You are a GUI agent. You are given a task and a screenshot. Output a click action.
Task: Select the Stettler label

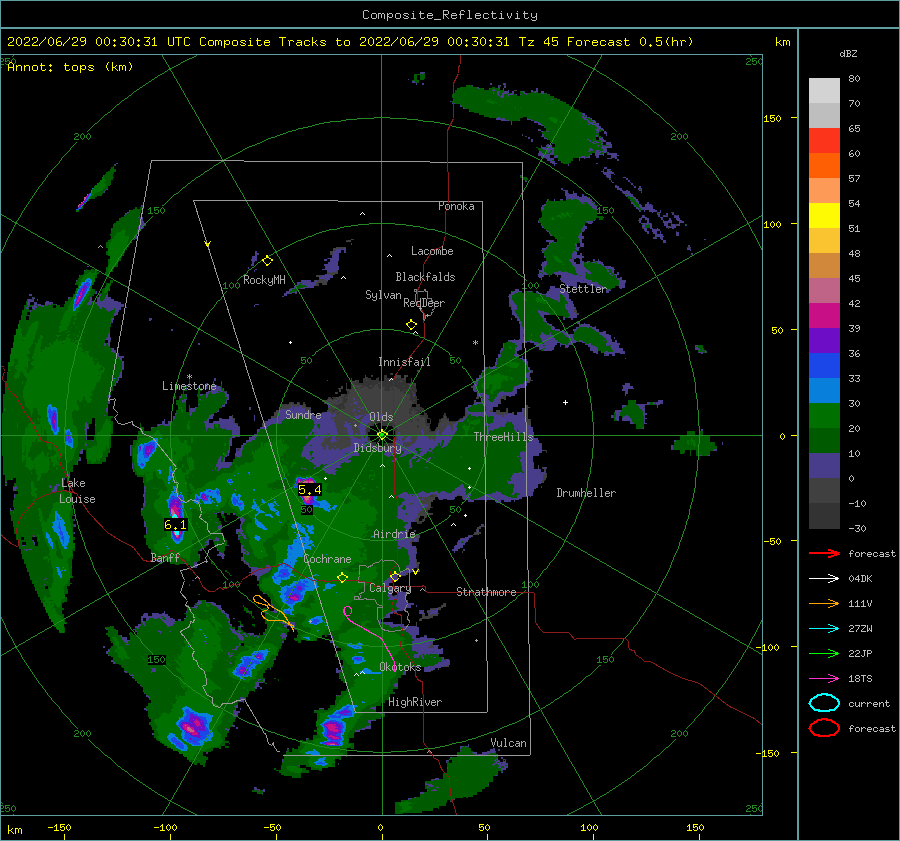(583, 289)
